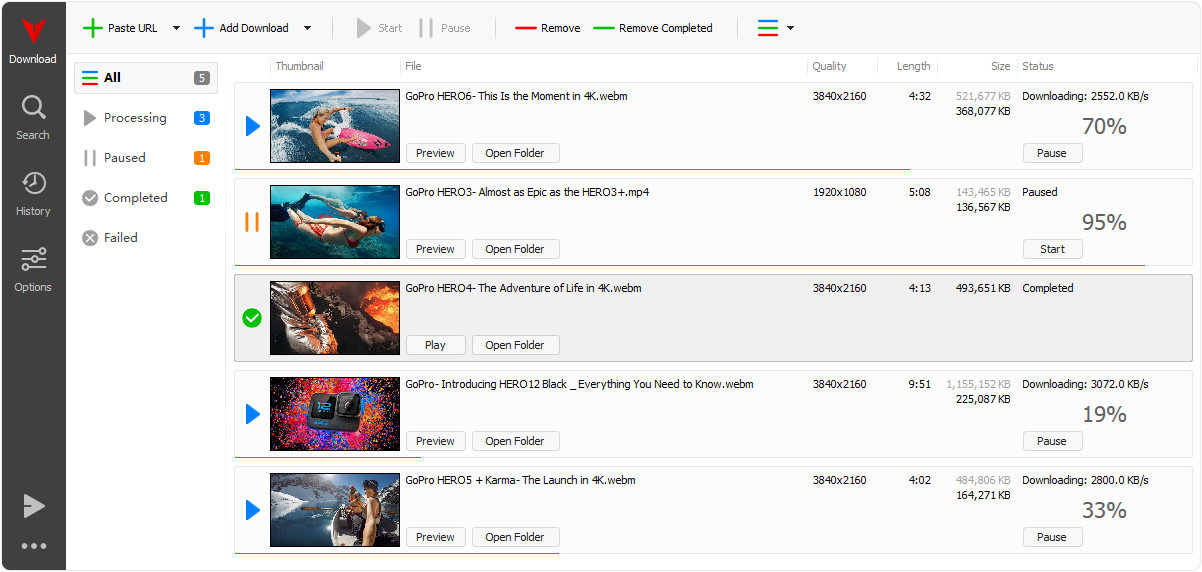Pause the GoPro HERO6 download
Image resolution: width=1202 pixels, height=572 pixels.
click(x=1052, y=153)
